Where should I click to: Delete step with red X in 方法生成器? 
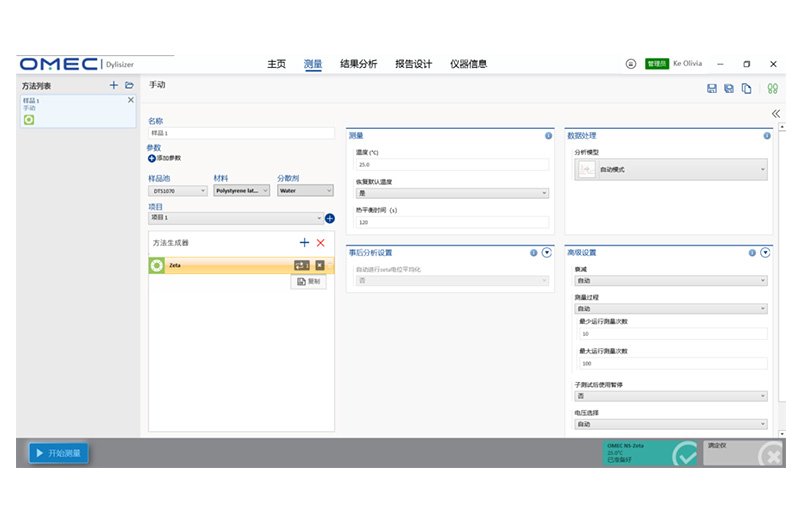tap(320, 243)
